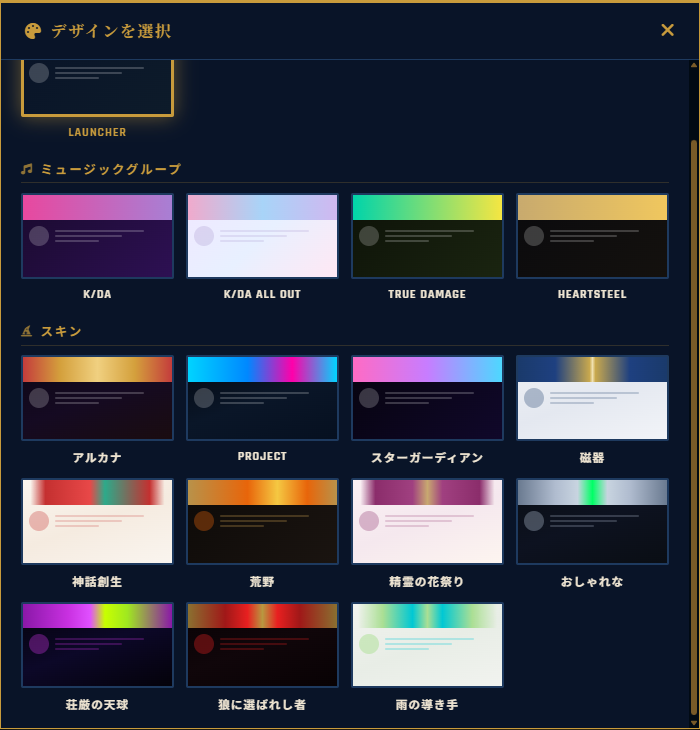This screenshot has height=730, width=700.
Task: Select the PROJECT skin theme
Action: (262, 398)
